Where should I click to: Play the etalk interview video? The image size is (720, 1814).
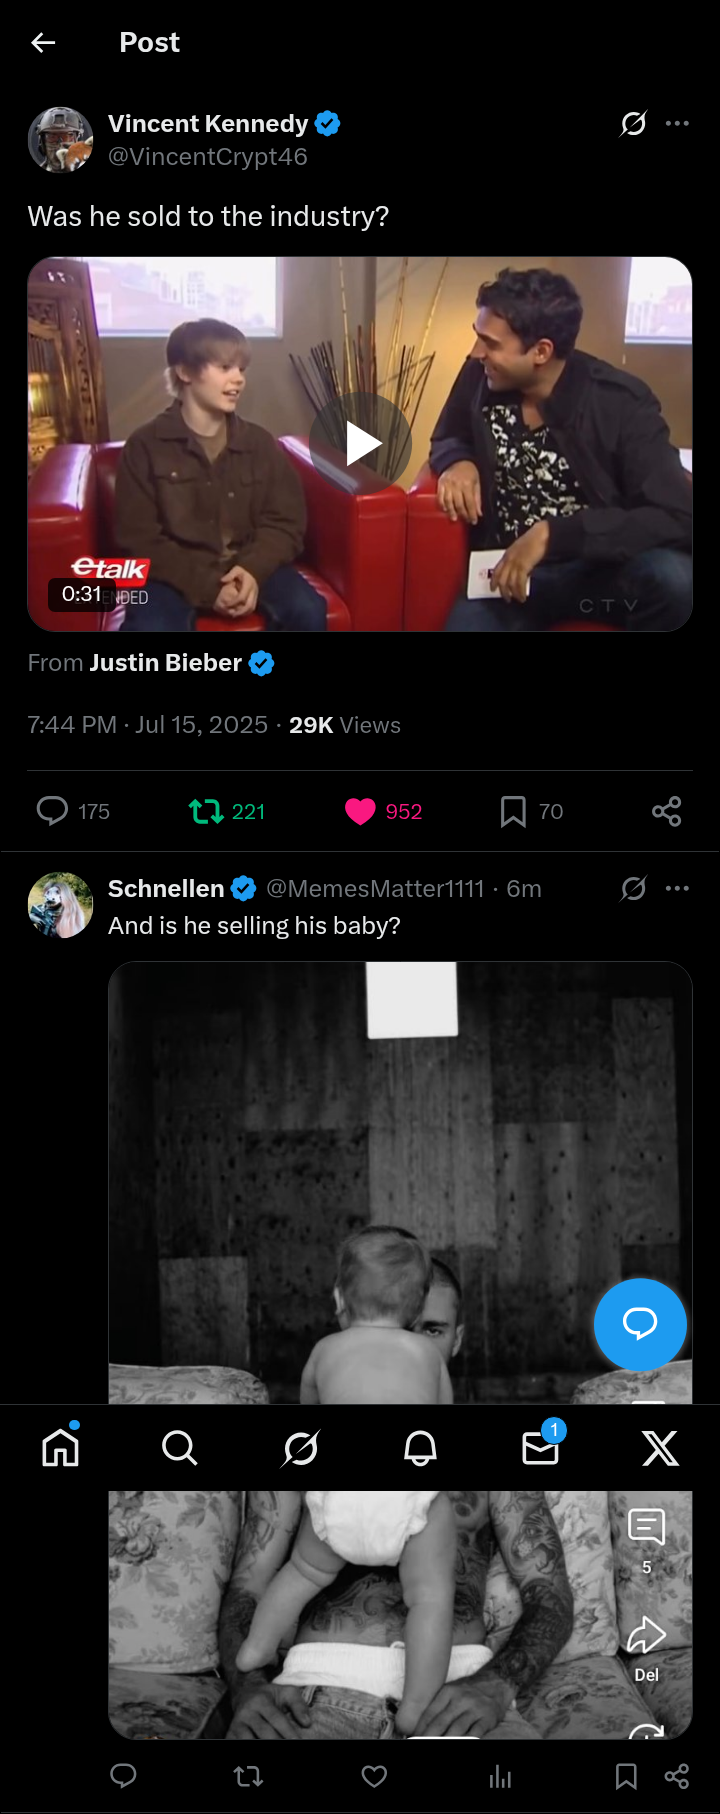point(360,444)
